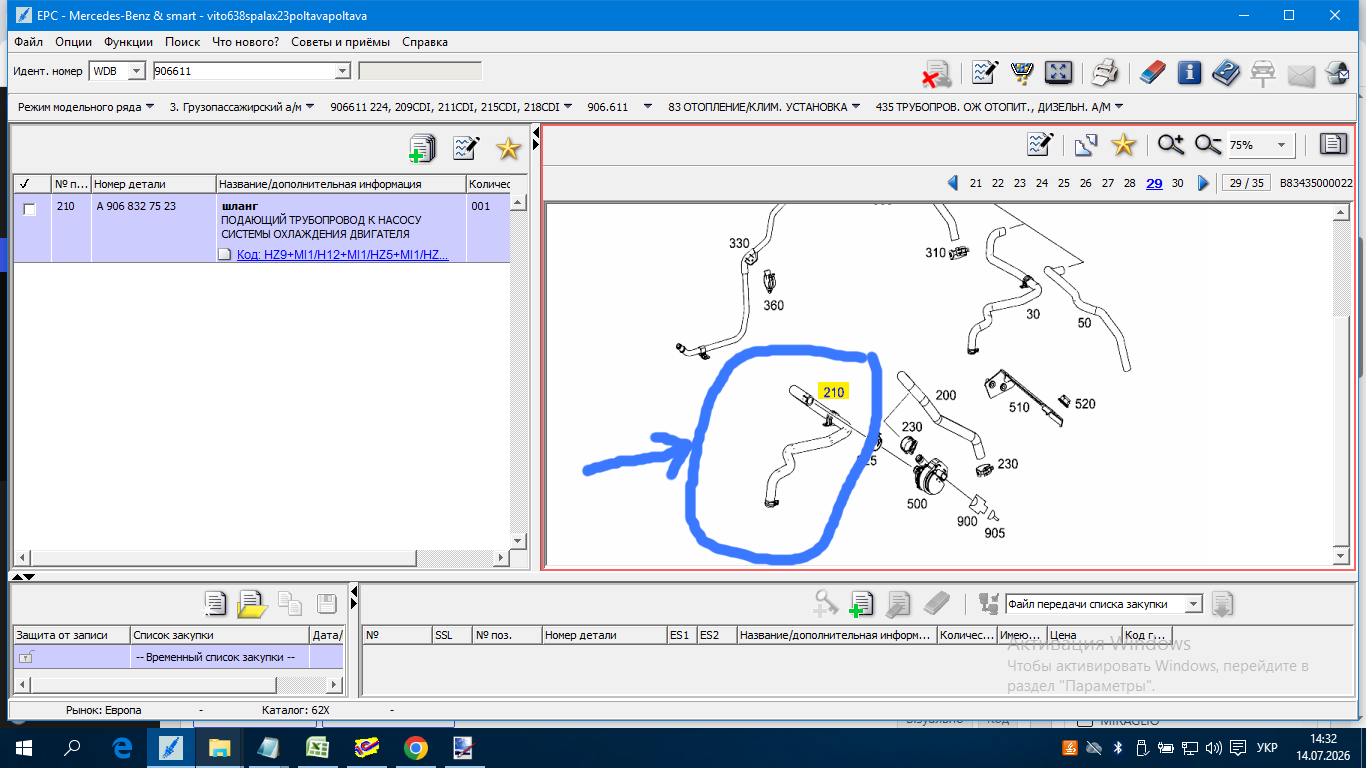Open the Что нового? menu
Viewport: 1366px width, 768px height.
[x=246, y=42]
